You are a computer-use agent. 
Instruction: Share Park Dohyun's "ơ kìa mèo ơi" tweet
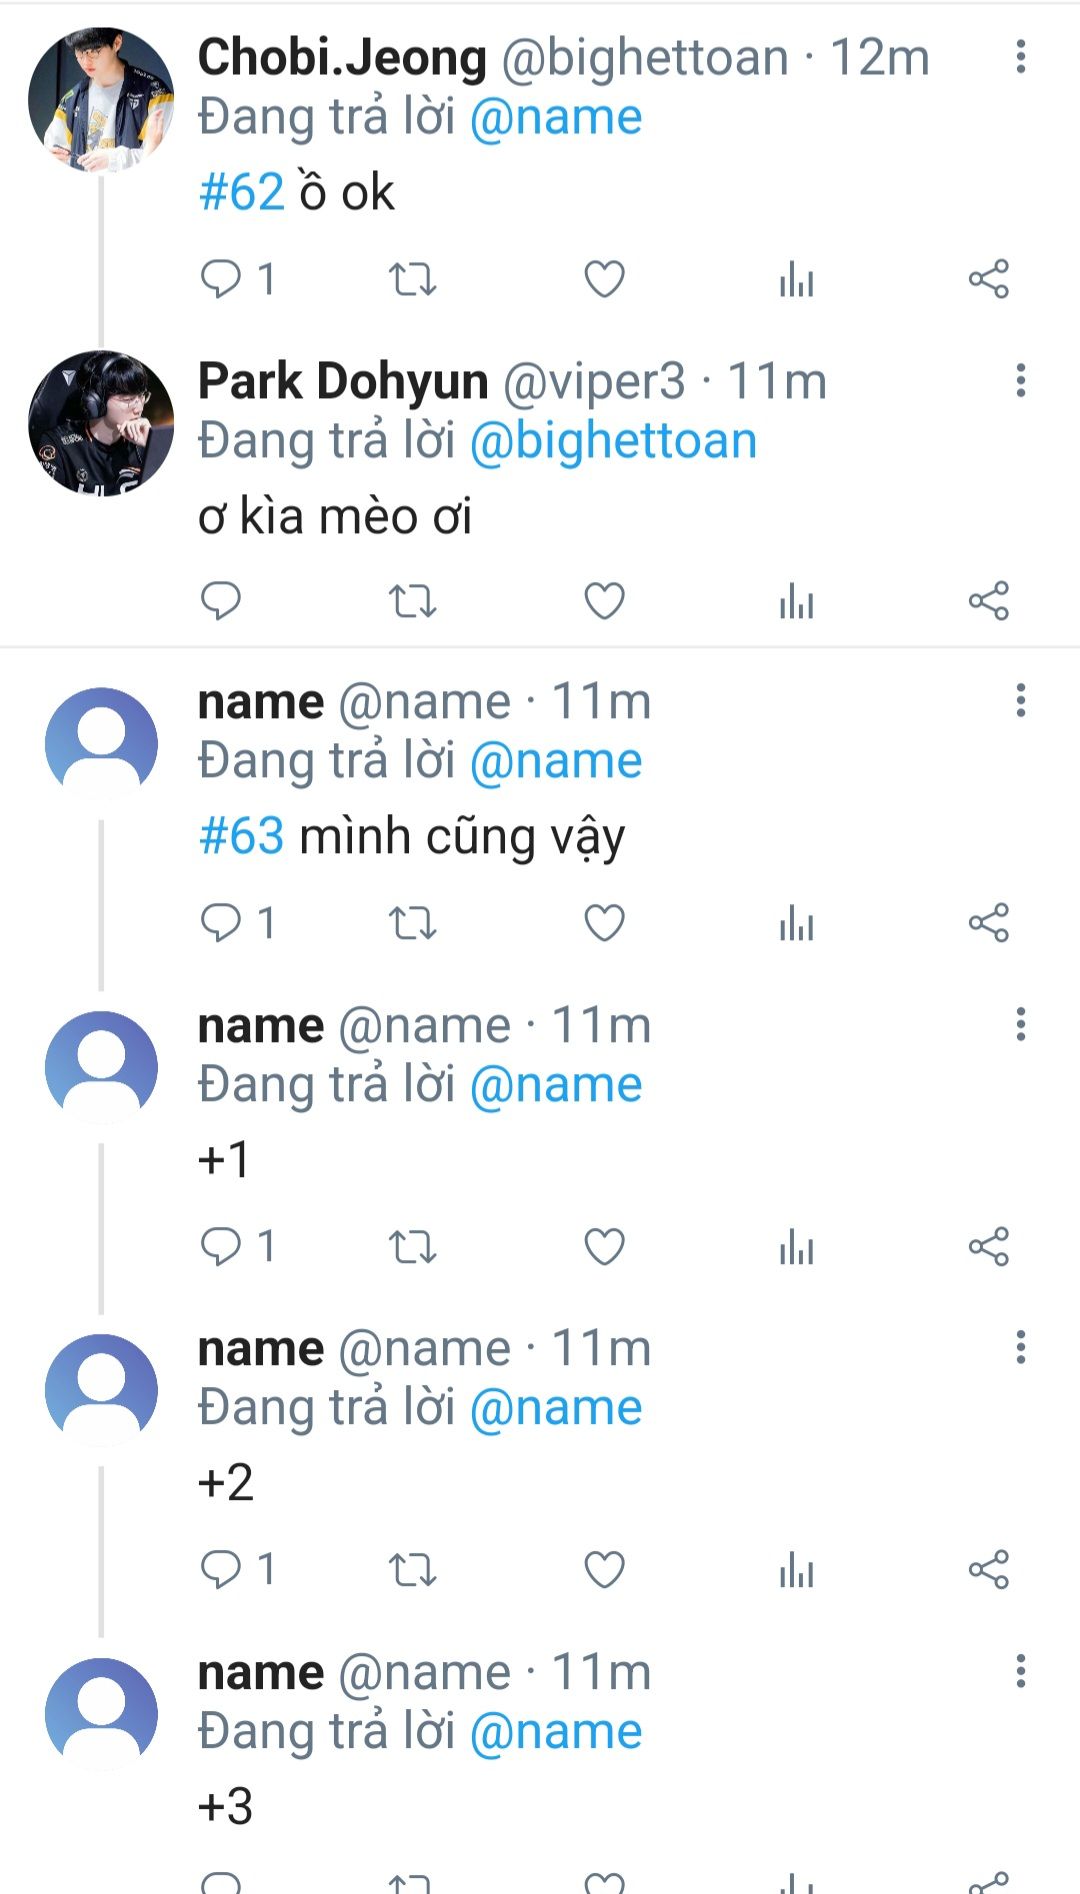coord(988,601)
